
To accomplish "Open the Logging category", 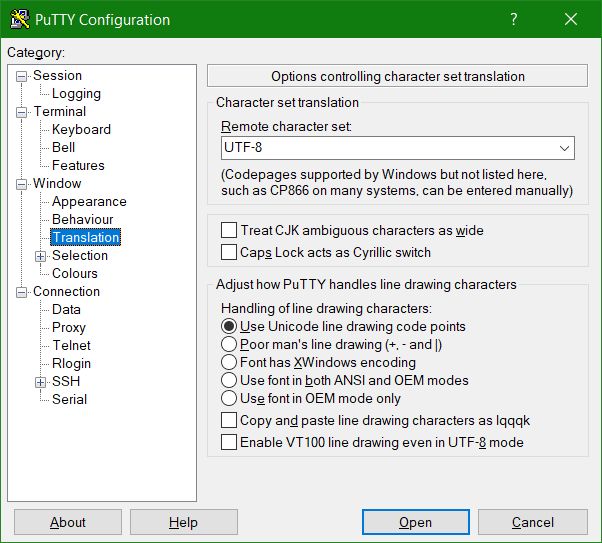I will (x=76, y=94).
